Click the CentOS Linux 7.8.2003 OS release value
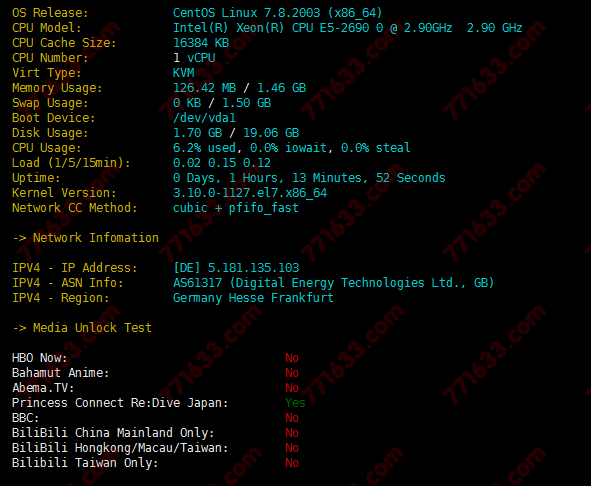The width and height of the screenshot is (591, 486). click(x=277, y=13)
